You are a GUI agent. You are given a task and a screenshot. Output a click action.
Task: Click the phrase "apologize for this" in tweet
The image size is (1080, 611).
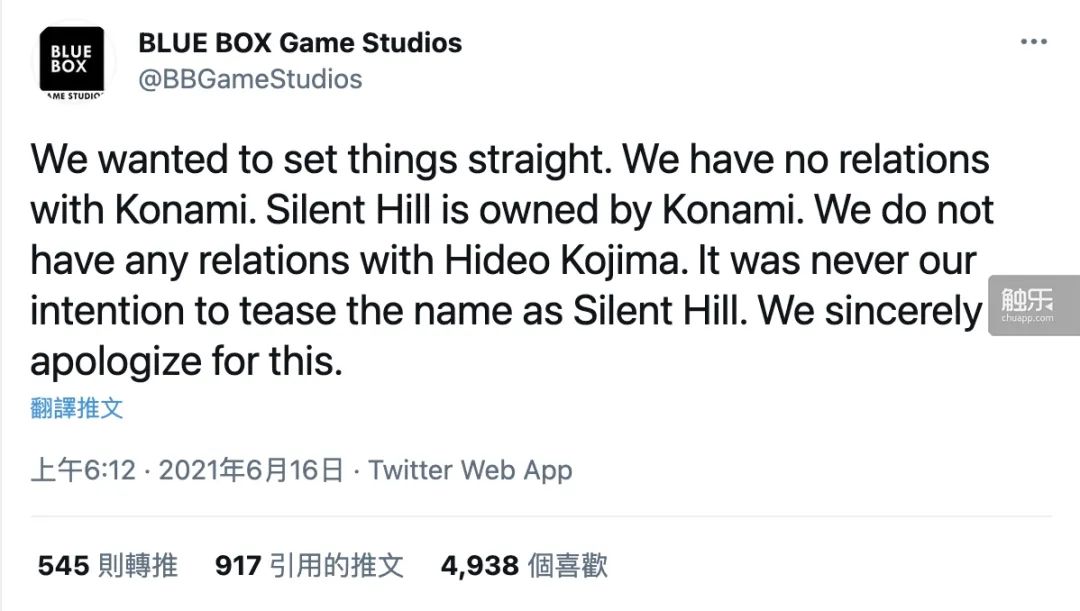coord(186,361)
